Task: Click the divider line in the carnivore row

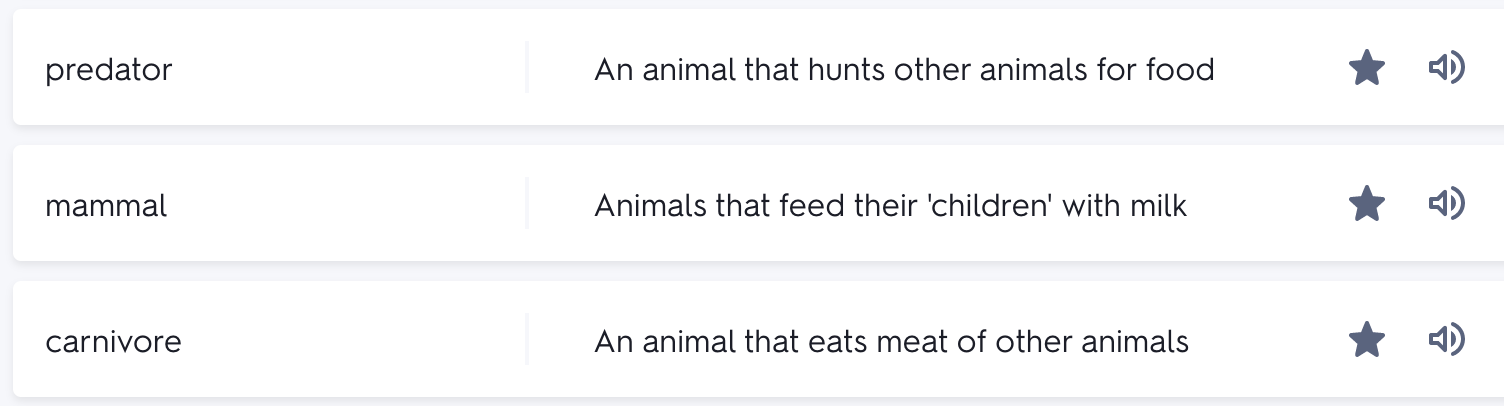Action: [x=527, y=340]
